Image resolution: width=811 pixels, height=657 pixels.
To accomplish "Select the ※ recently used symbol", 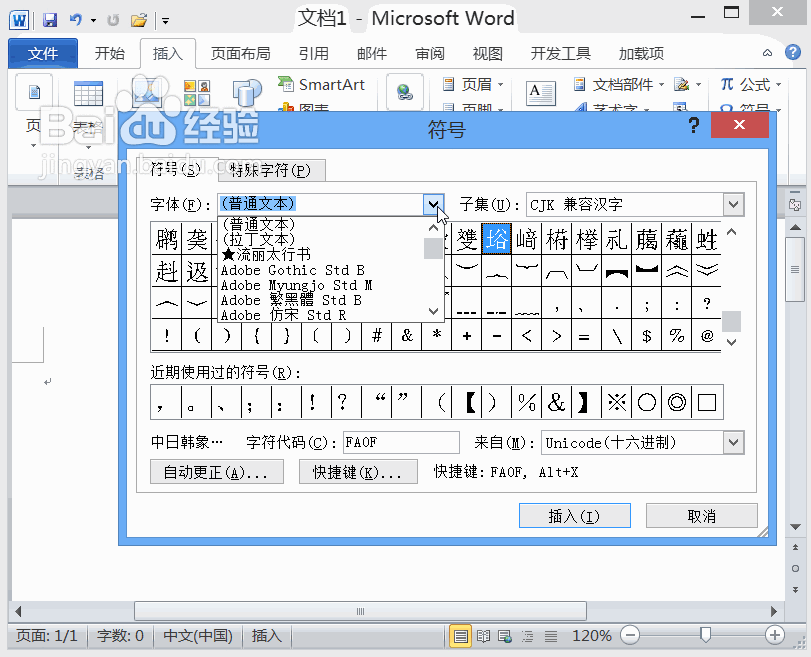I will pyautogui.click(x=617, y=402).
